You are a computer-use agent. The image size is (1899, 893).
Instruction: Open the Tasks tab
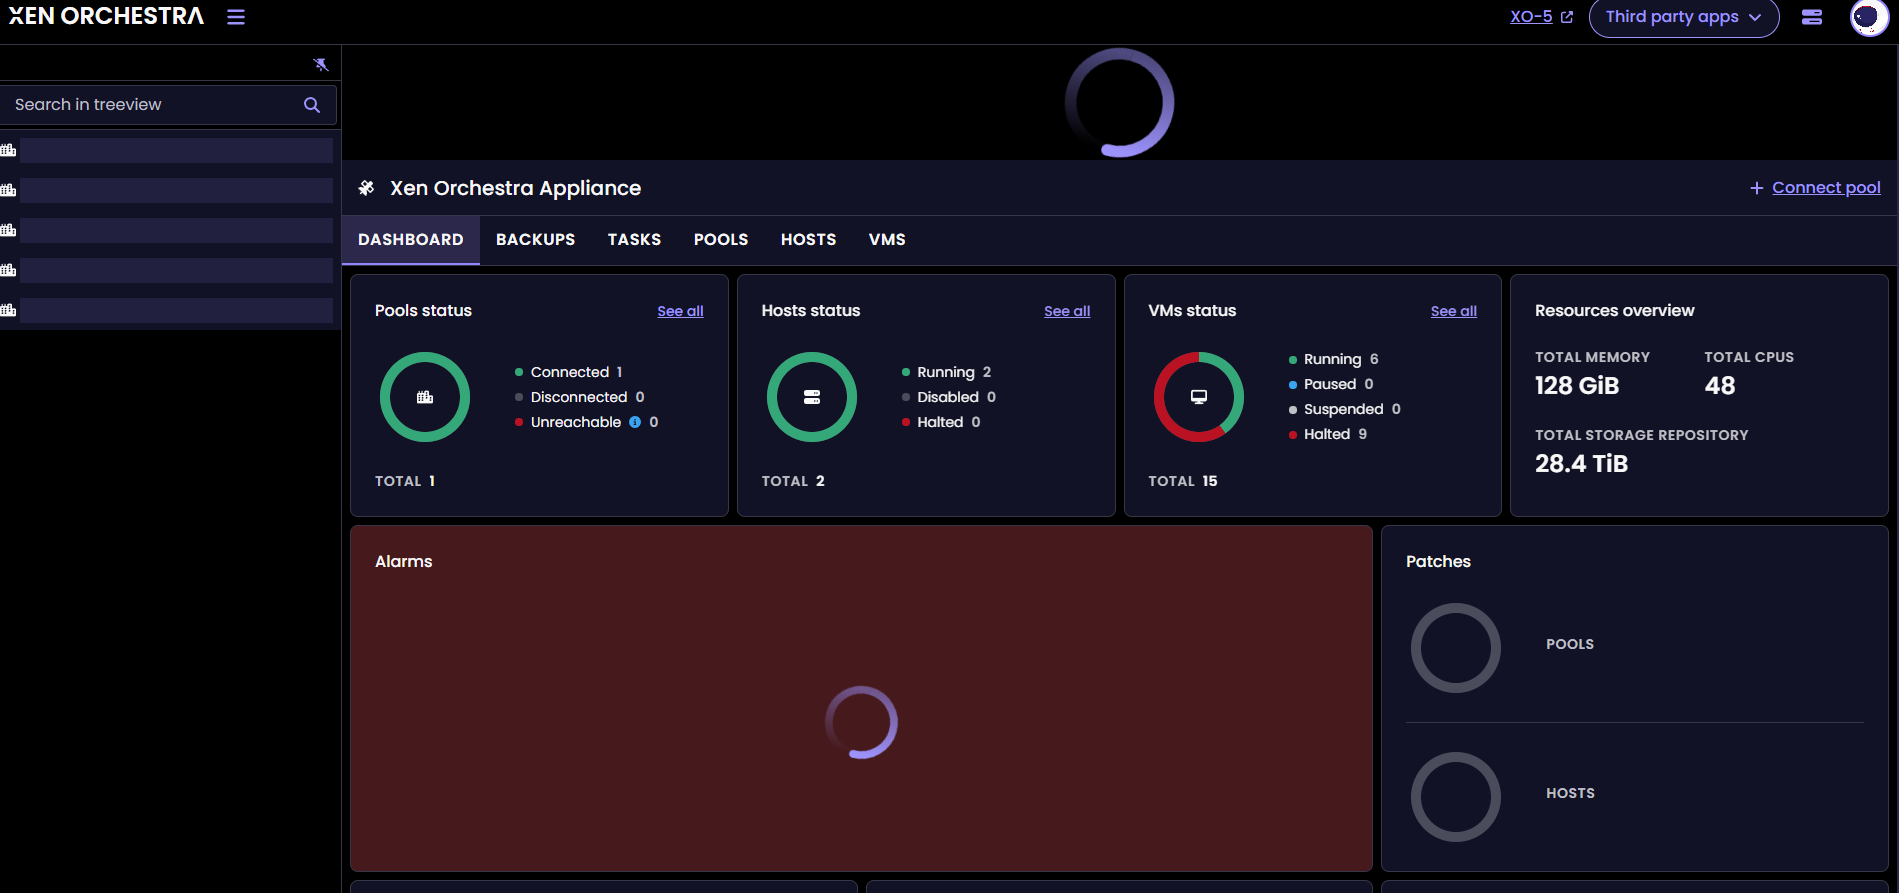point(634,240)
